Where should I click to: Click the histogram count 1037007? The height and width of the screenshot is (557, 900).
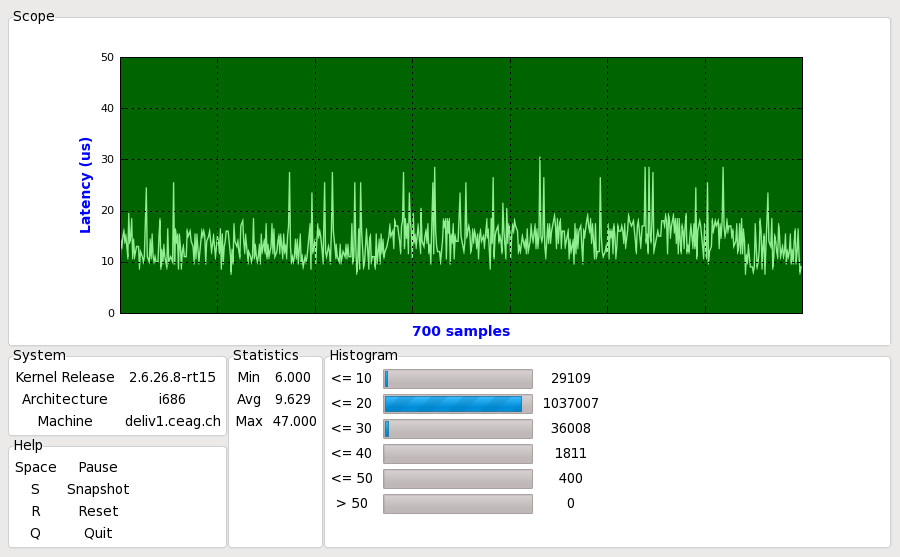coord(571,404)
